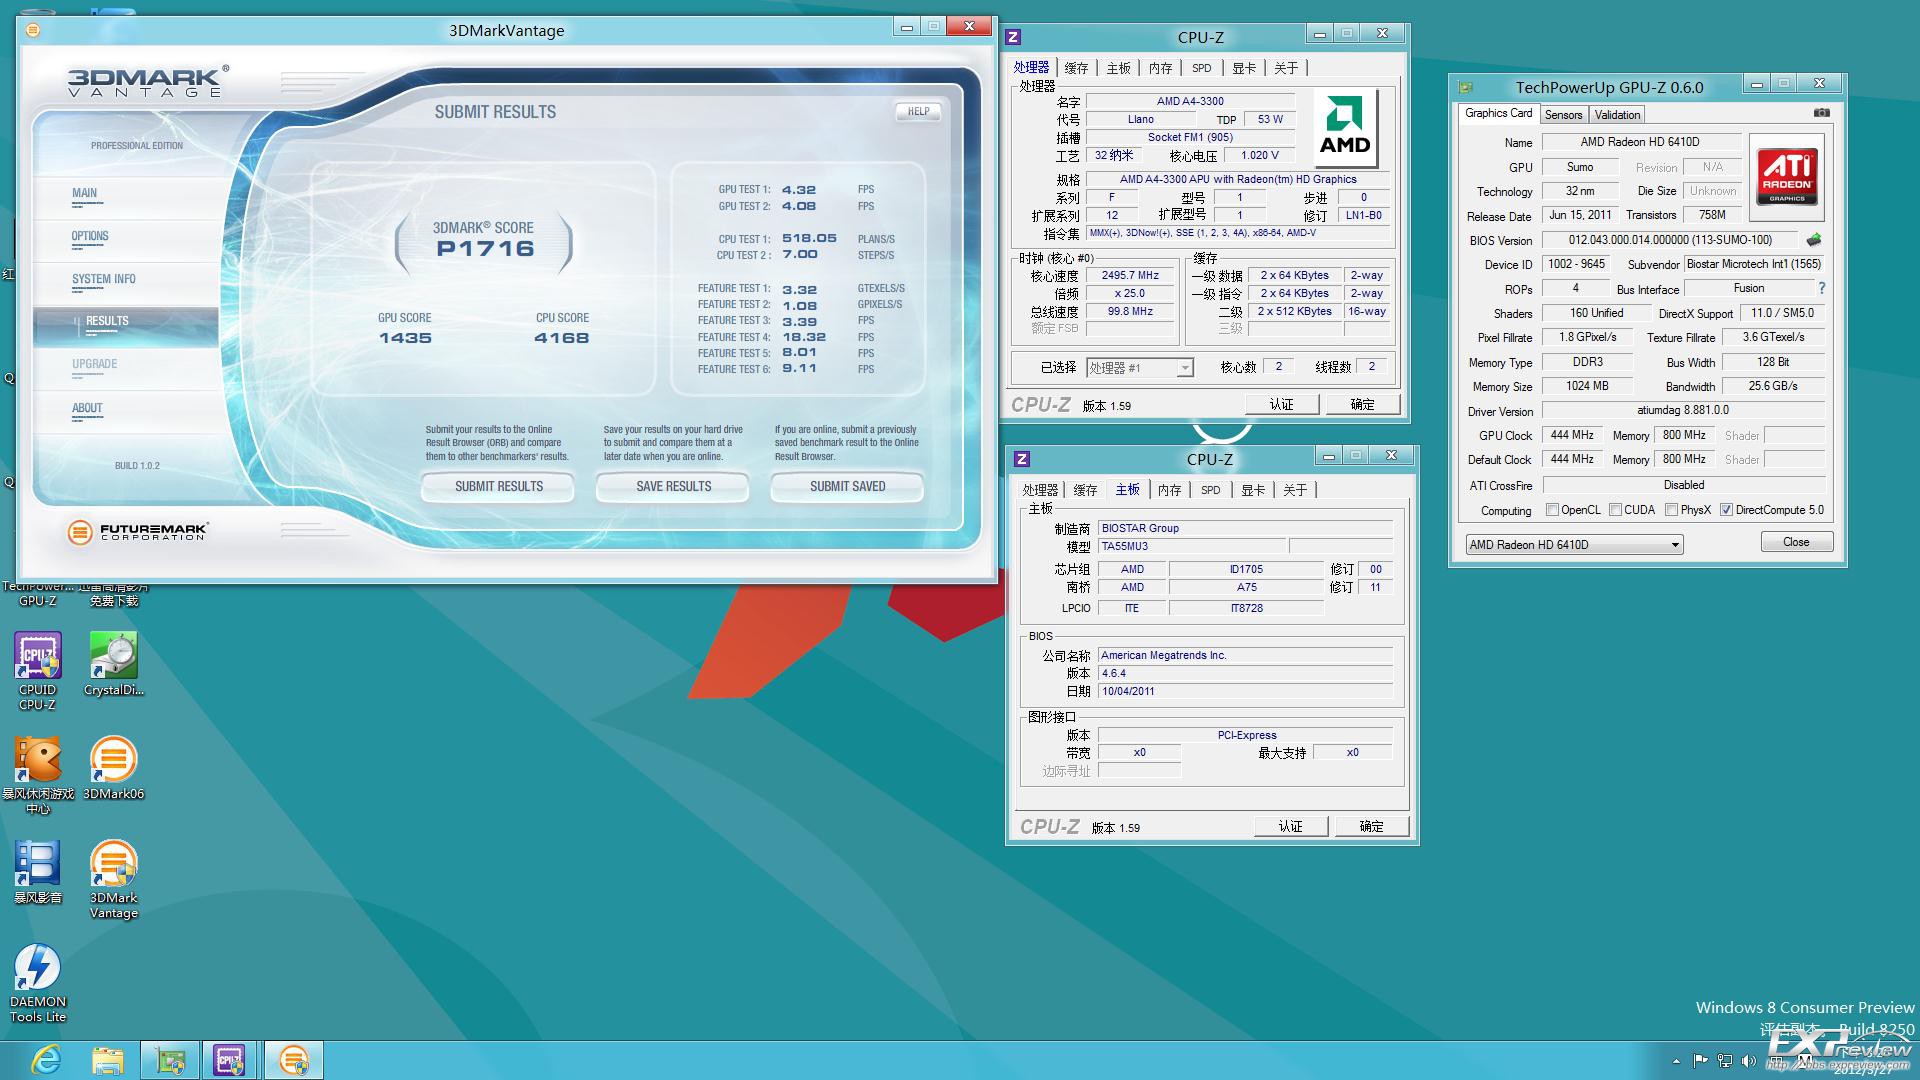Click the Close button in GPU-Z
This screenshot has width=1920, height=1080.
[1796, 542]
